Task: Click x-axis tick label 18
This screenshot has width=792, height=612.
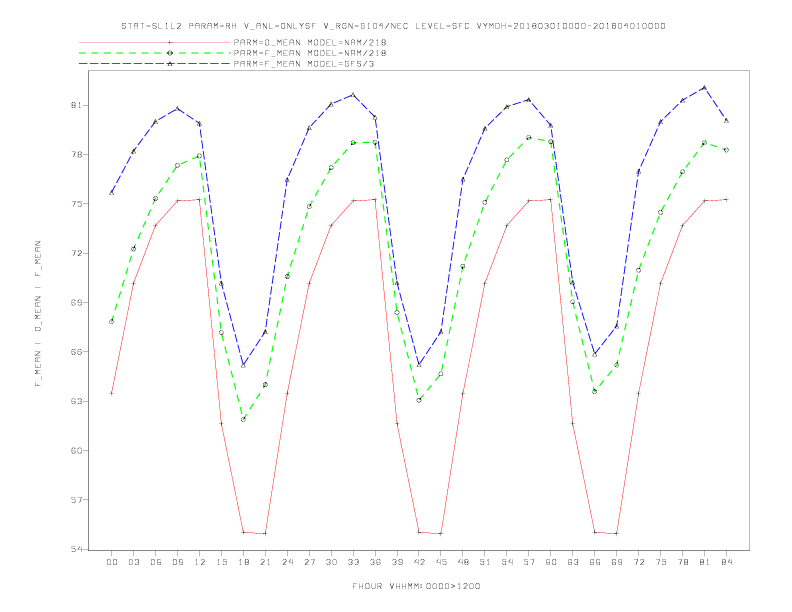Action: pyautogui.click(x=243, y=562)
